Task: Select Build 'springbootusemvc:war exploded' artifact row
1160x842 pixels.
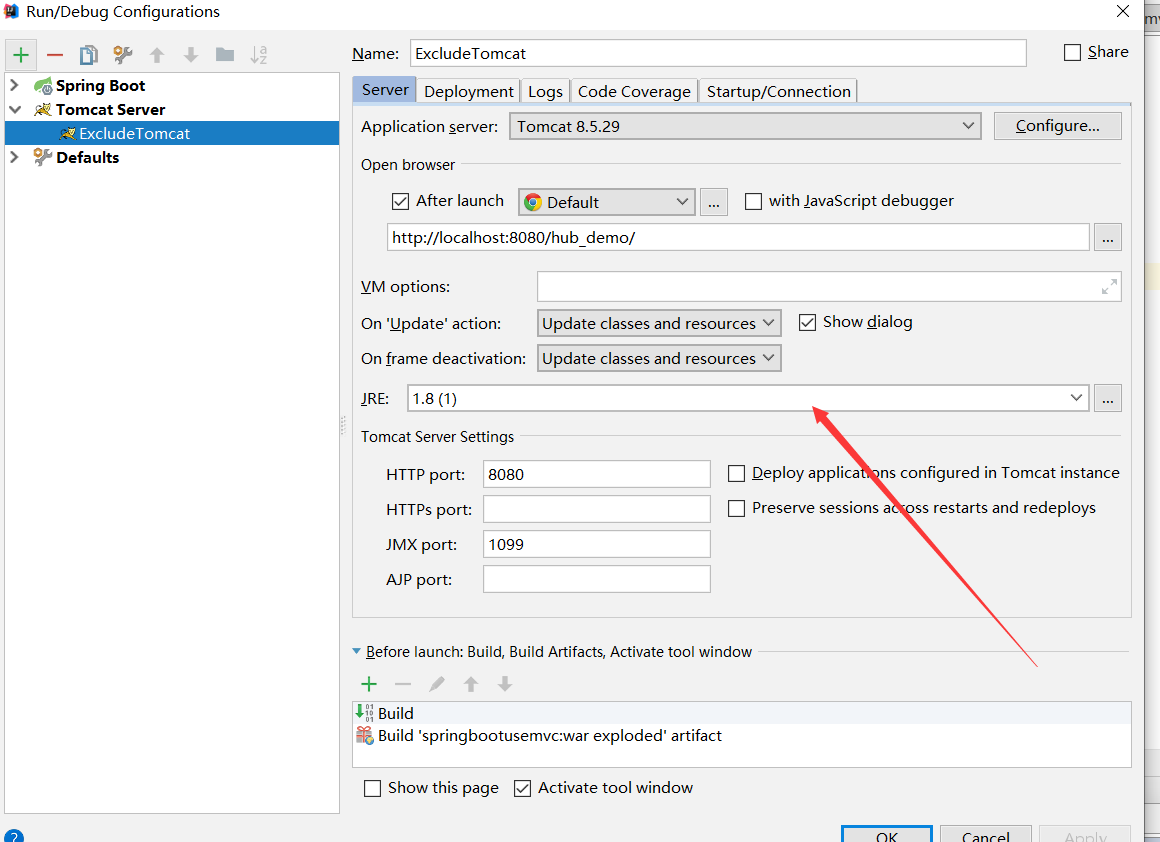Action: [742, 735]
